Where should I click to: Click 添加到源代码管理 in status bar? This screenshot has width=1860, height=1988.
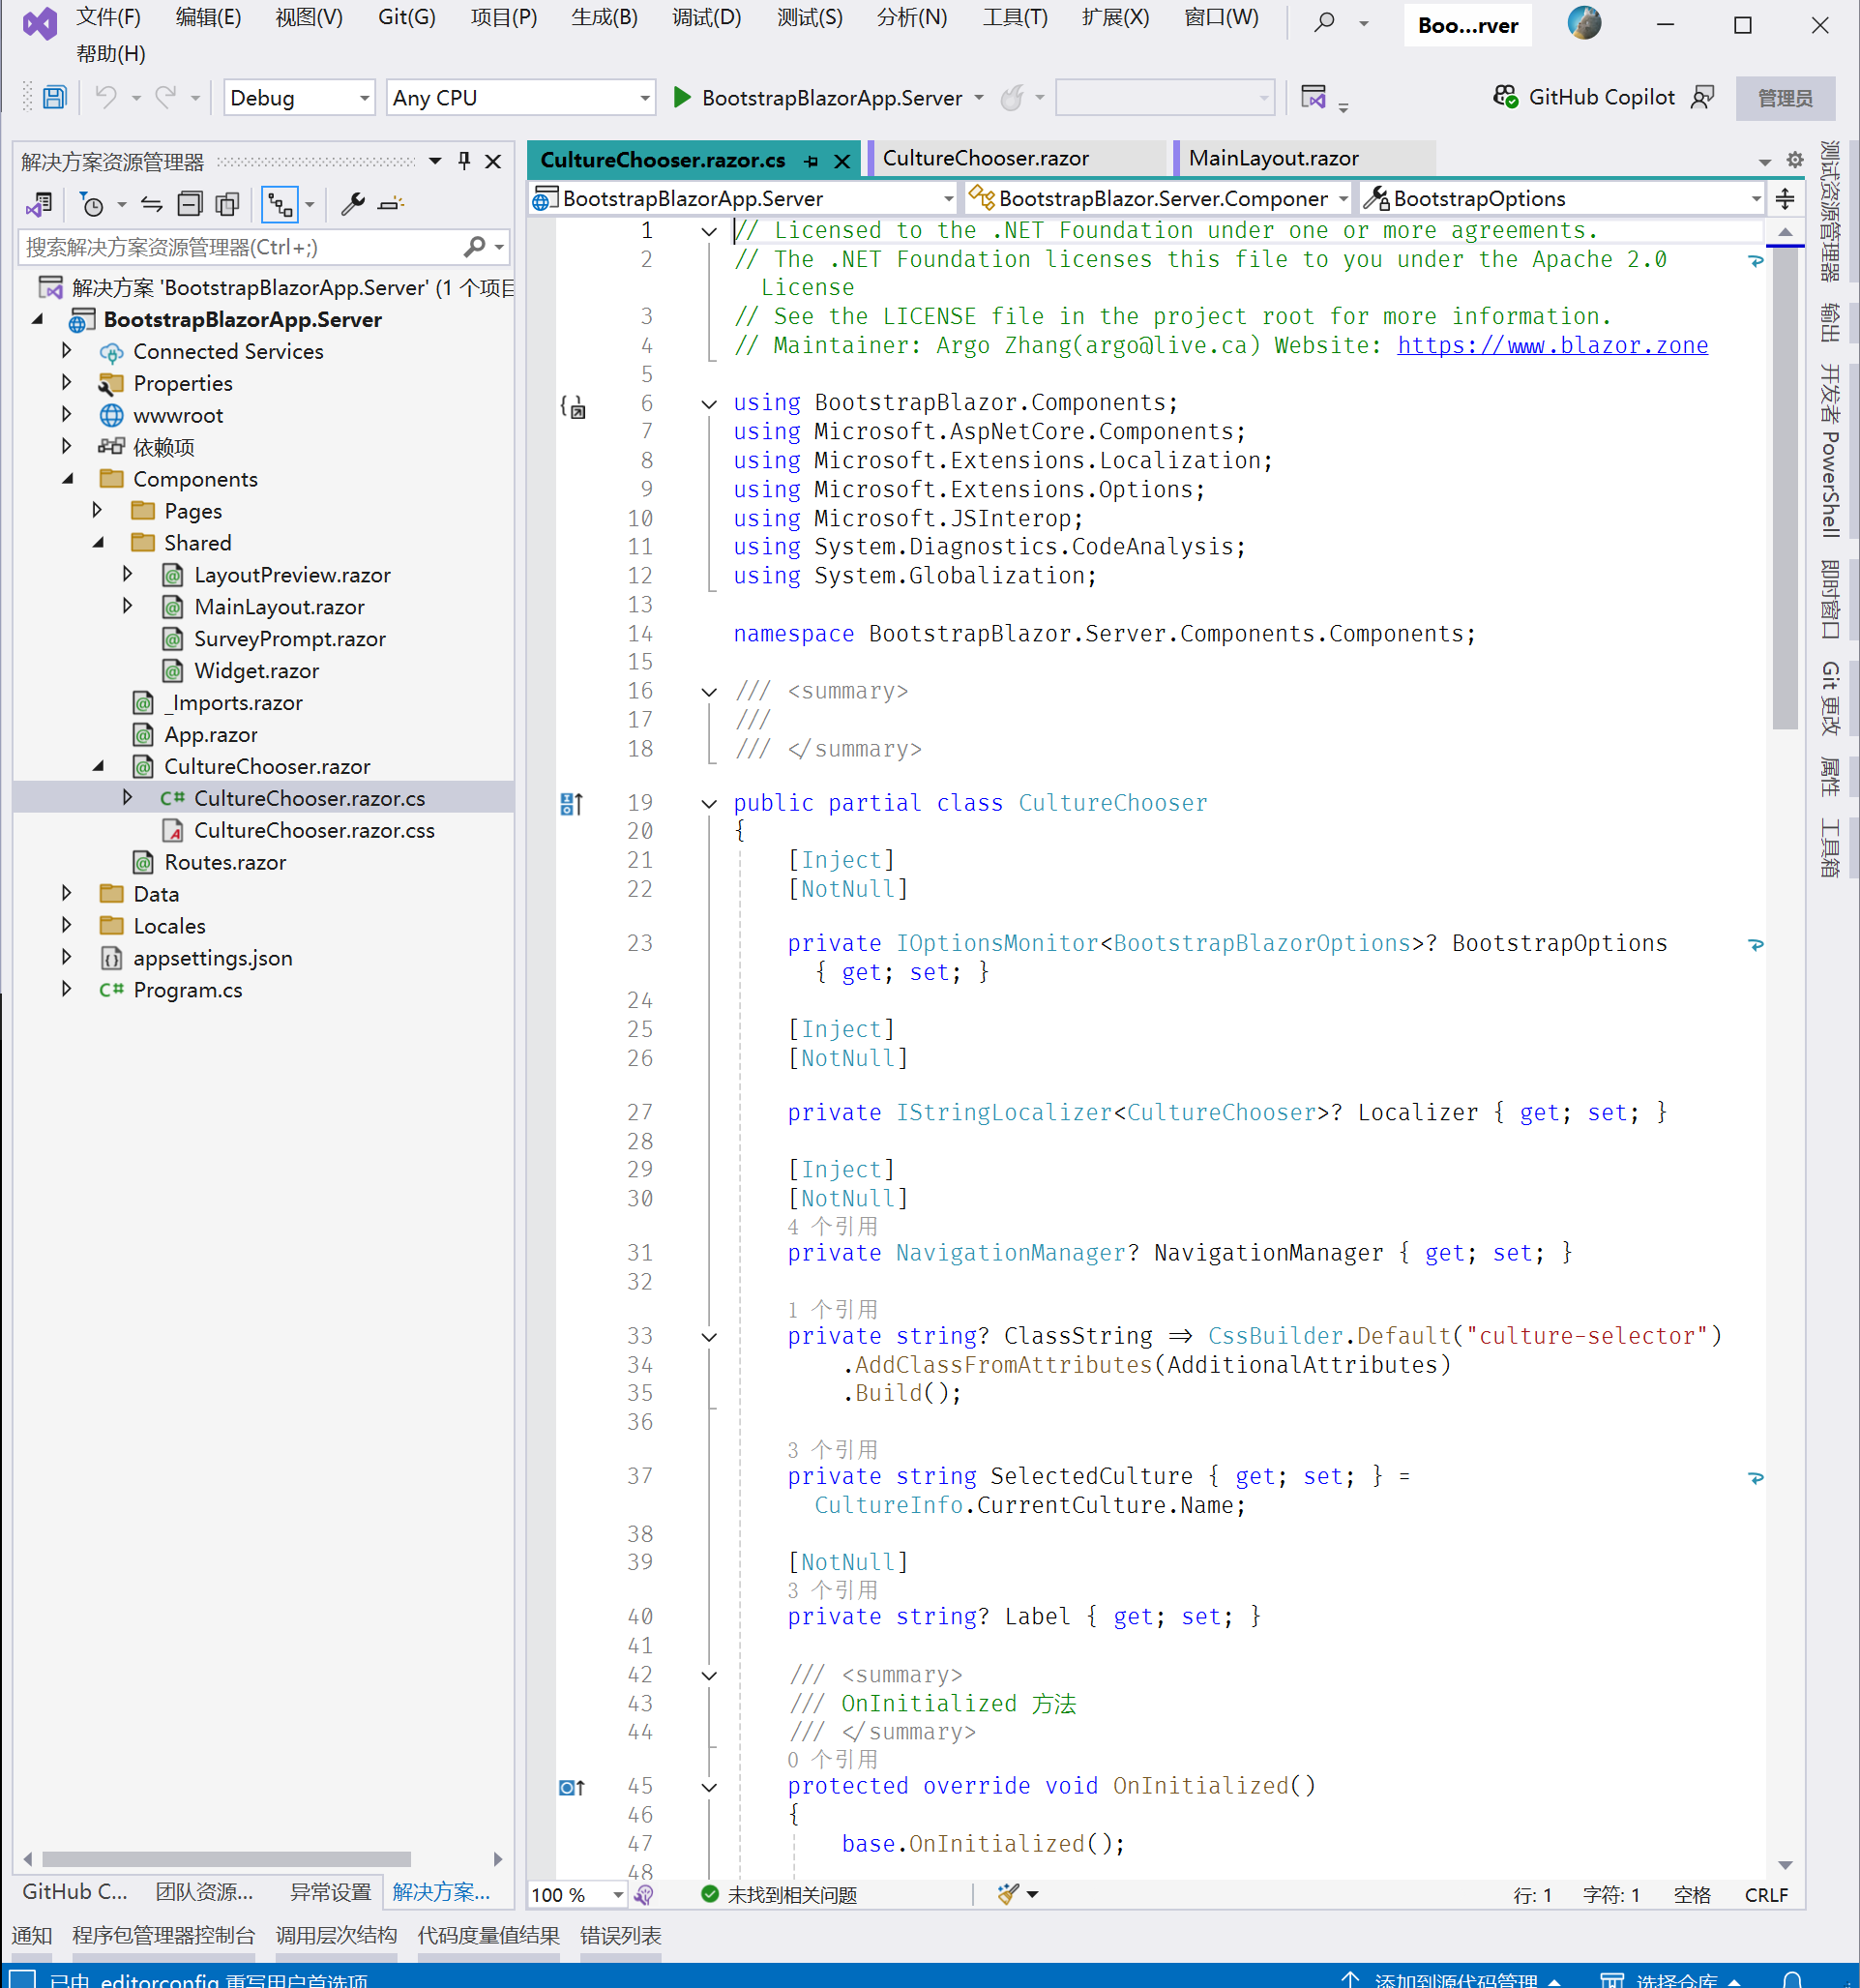[x=1454, y=1979]
